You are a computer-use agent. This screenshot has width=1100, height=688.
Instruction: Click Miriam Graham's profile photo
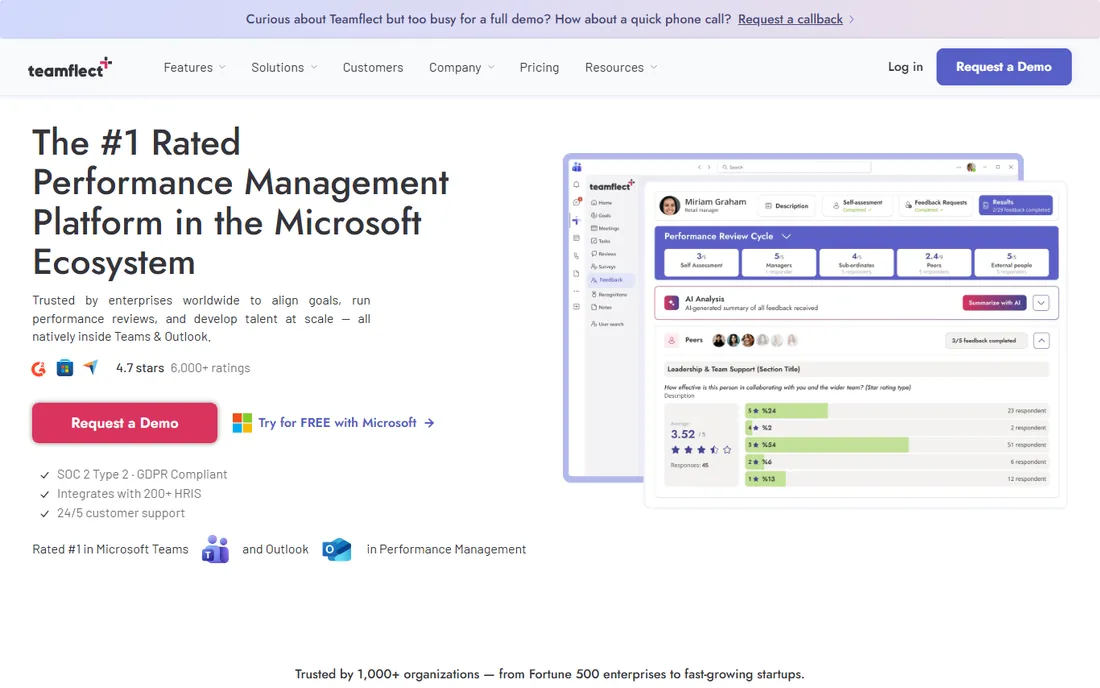(x=670, y=205)
